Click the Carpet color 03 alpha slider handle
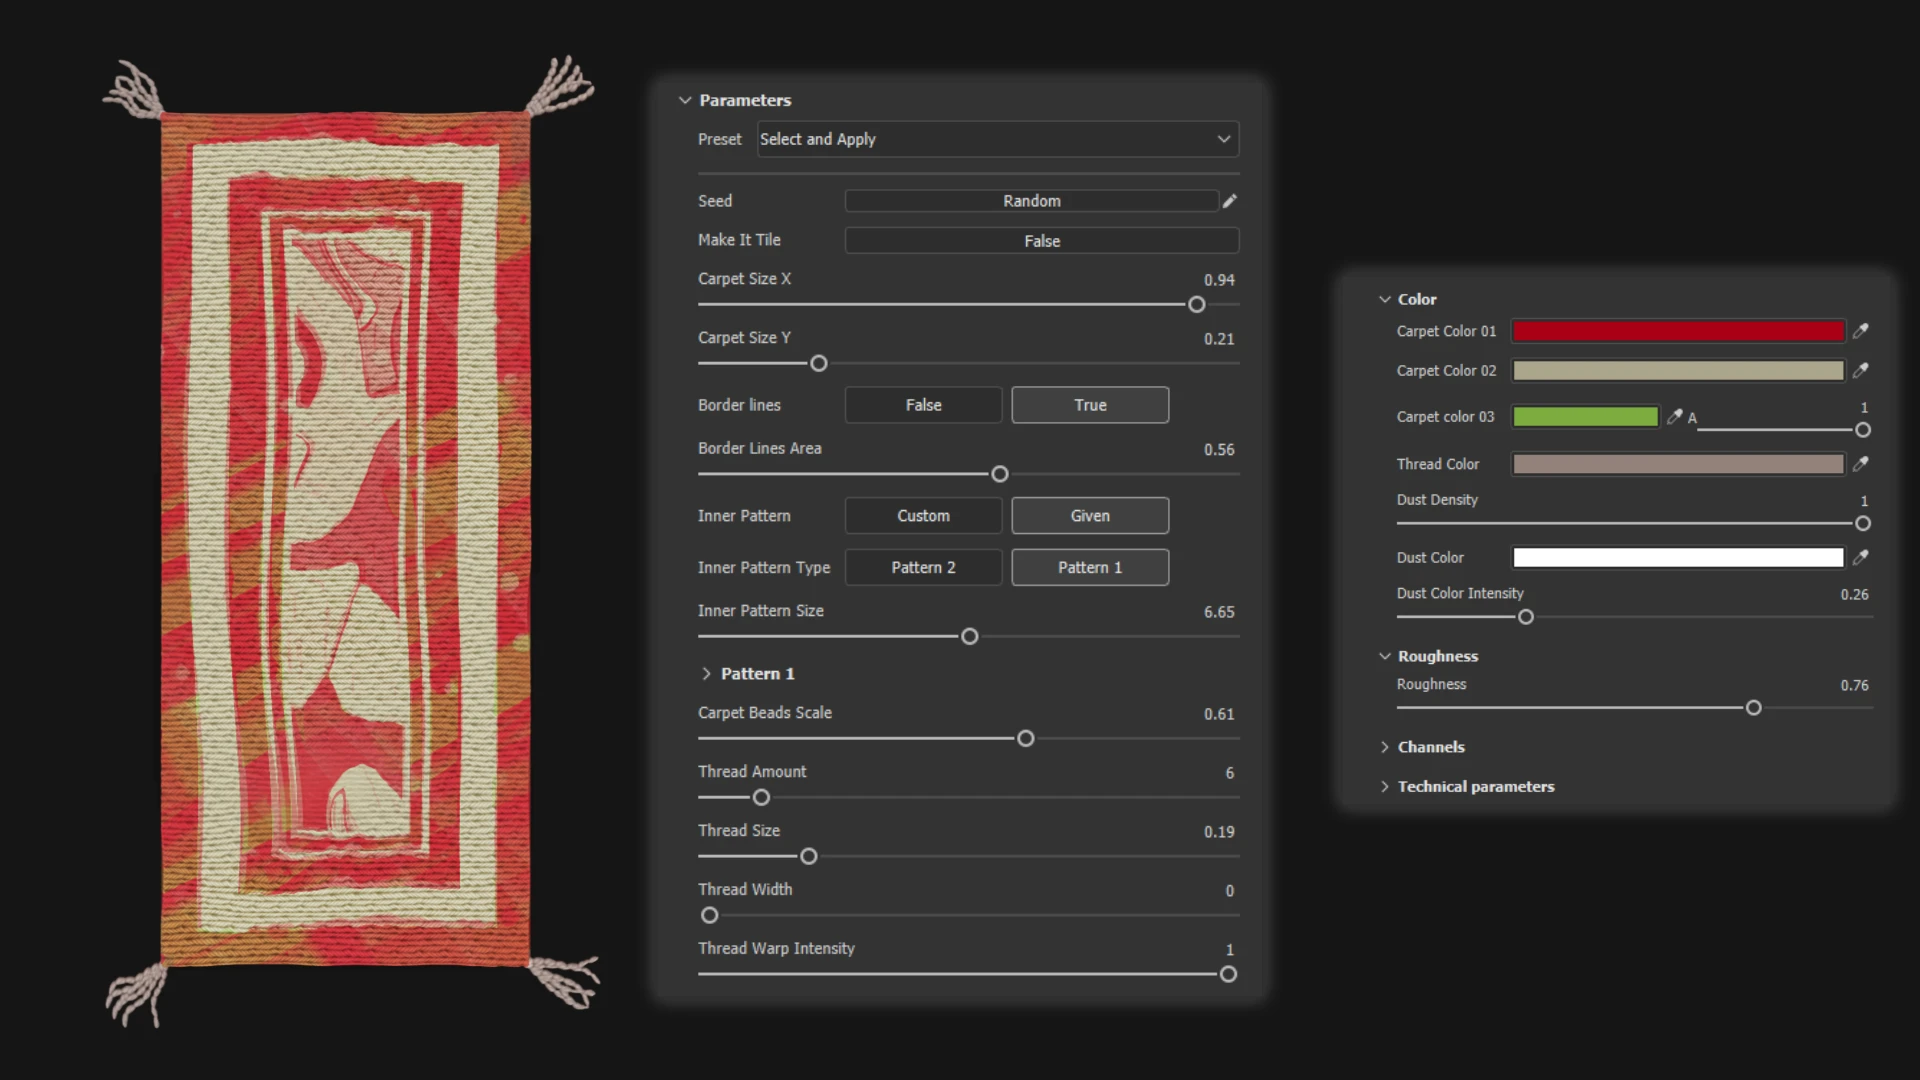The width and height of the screenshot is (1920, 1080). coord(1863,430)
